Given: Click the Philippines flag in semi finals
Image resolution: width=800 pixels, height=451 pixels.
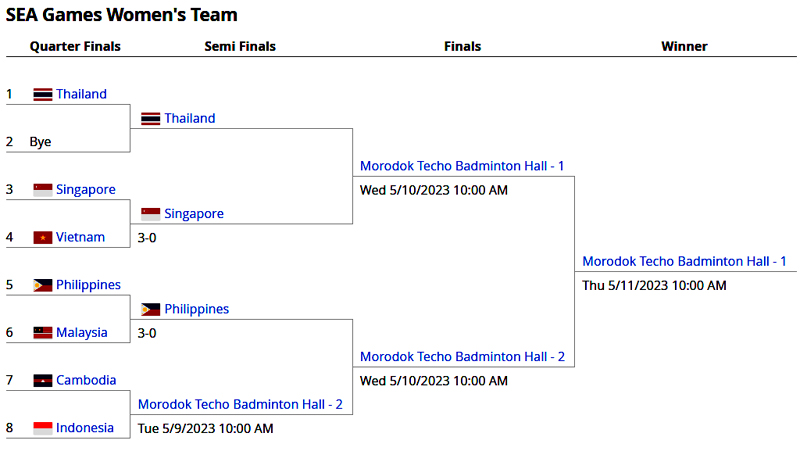Looking at the screenshot, I should point(151,310).
